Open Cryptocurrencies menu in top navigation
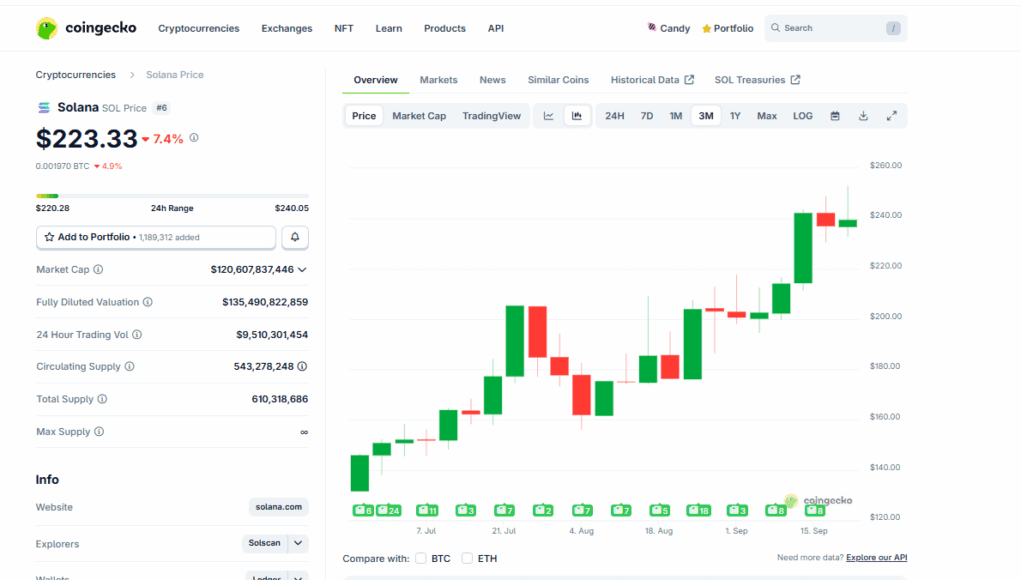This screenshot has height=580, width=1021. 199,29
